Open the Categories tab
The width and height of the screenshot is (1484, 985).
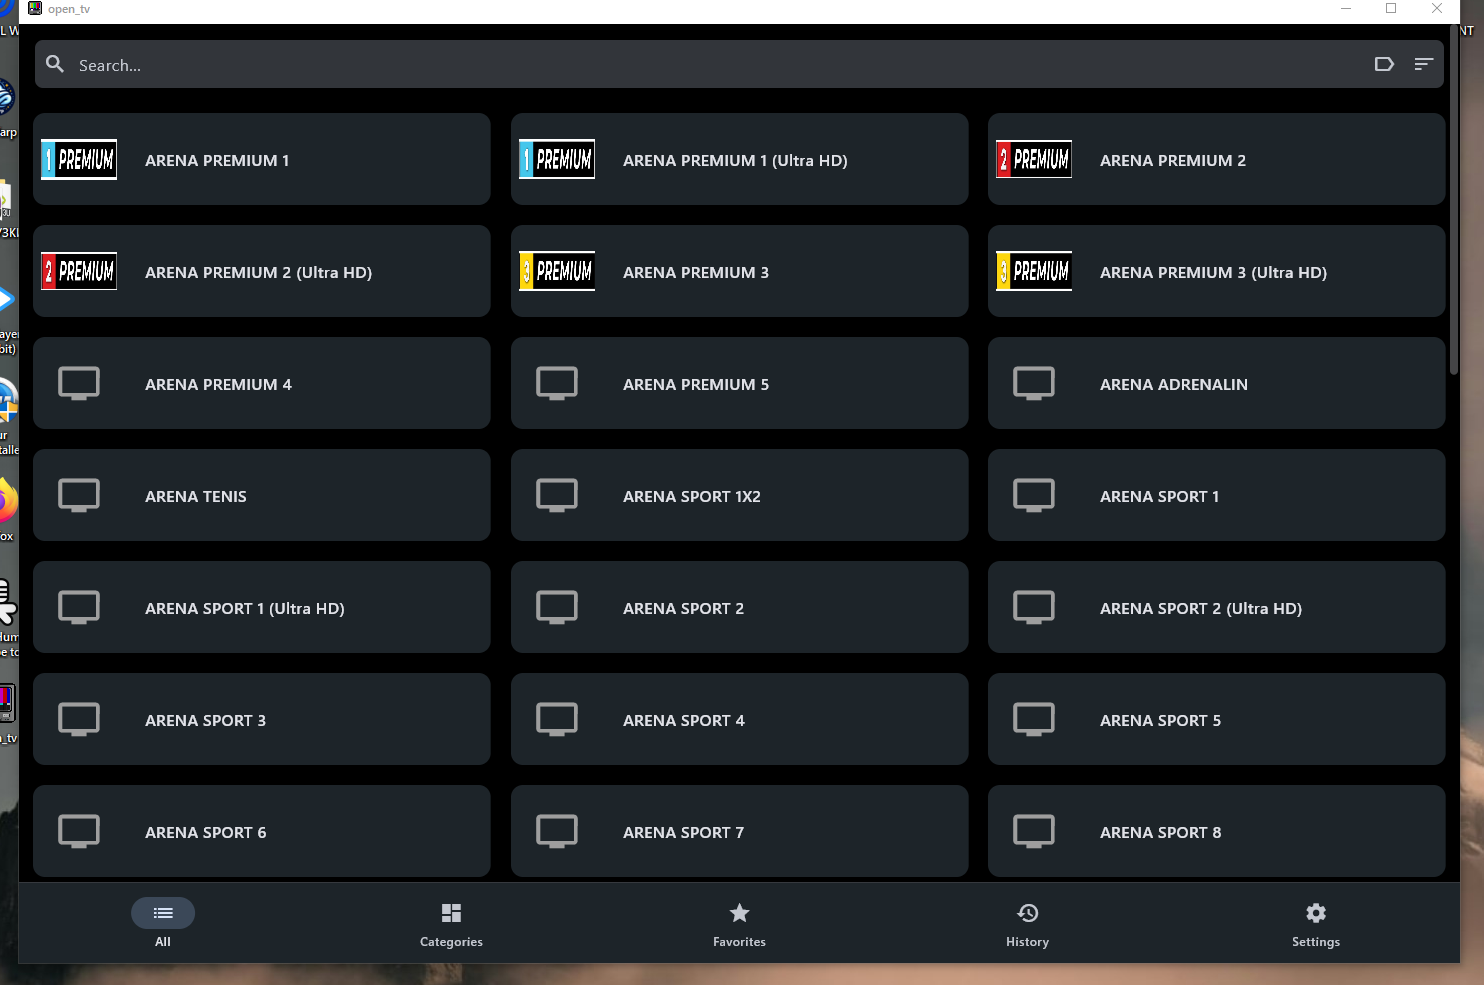(451, 923)
